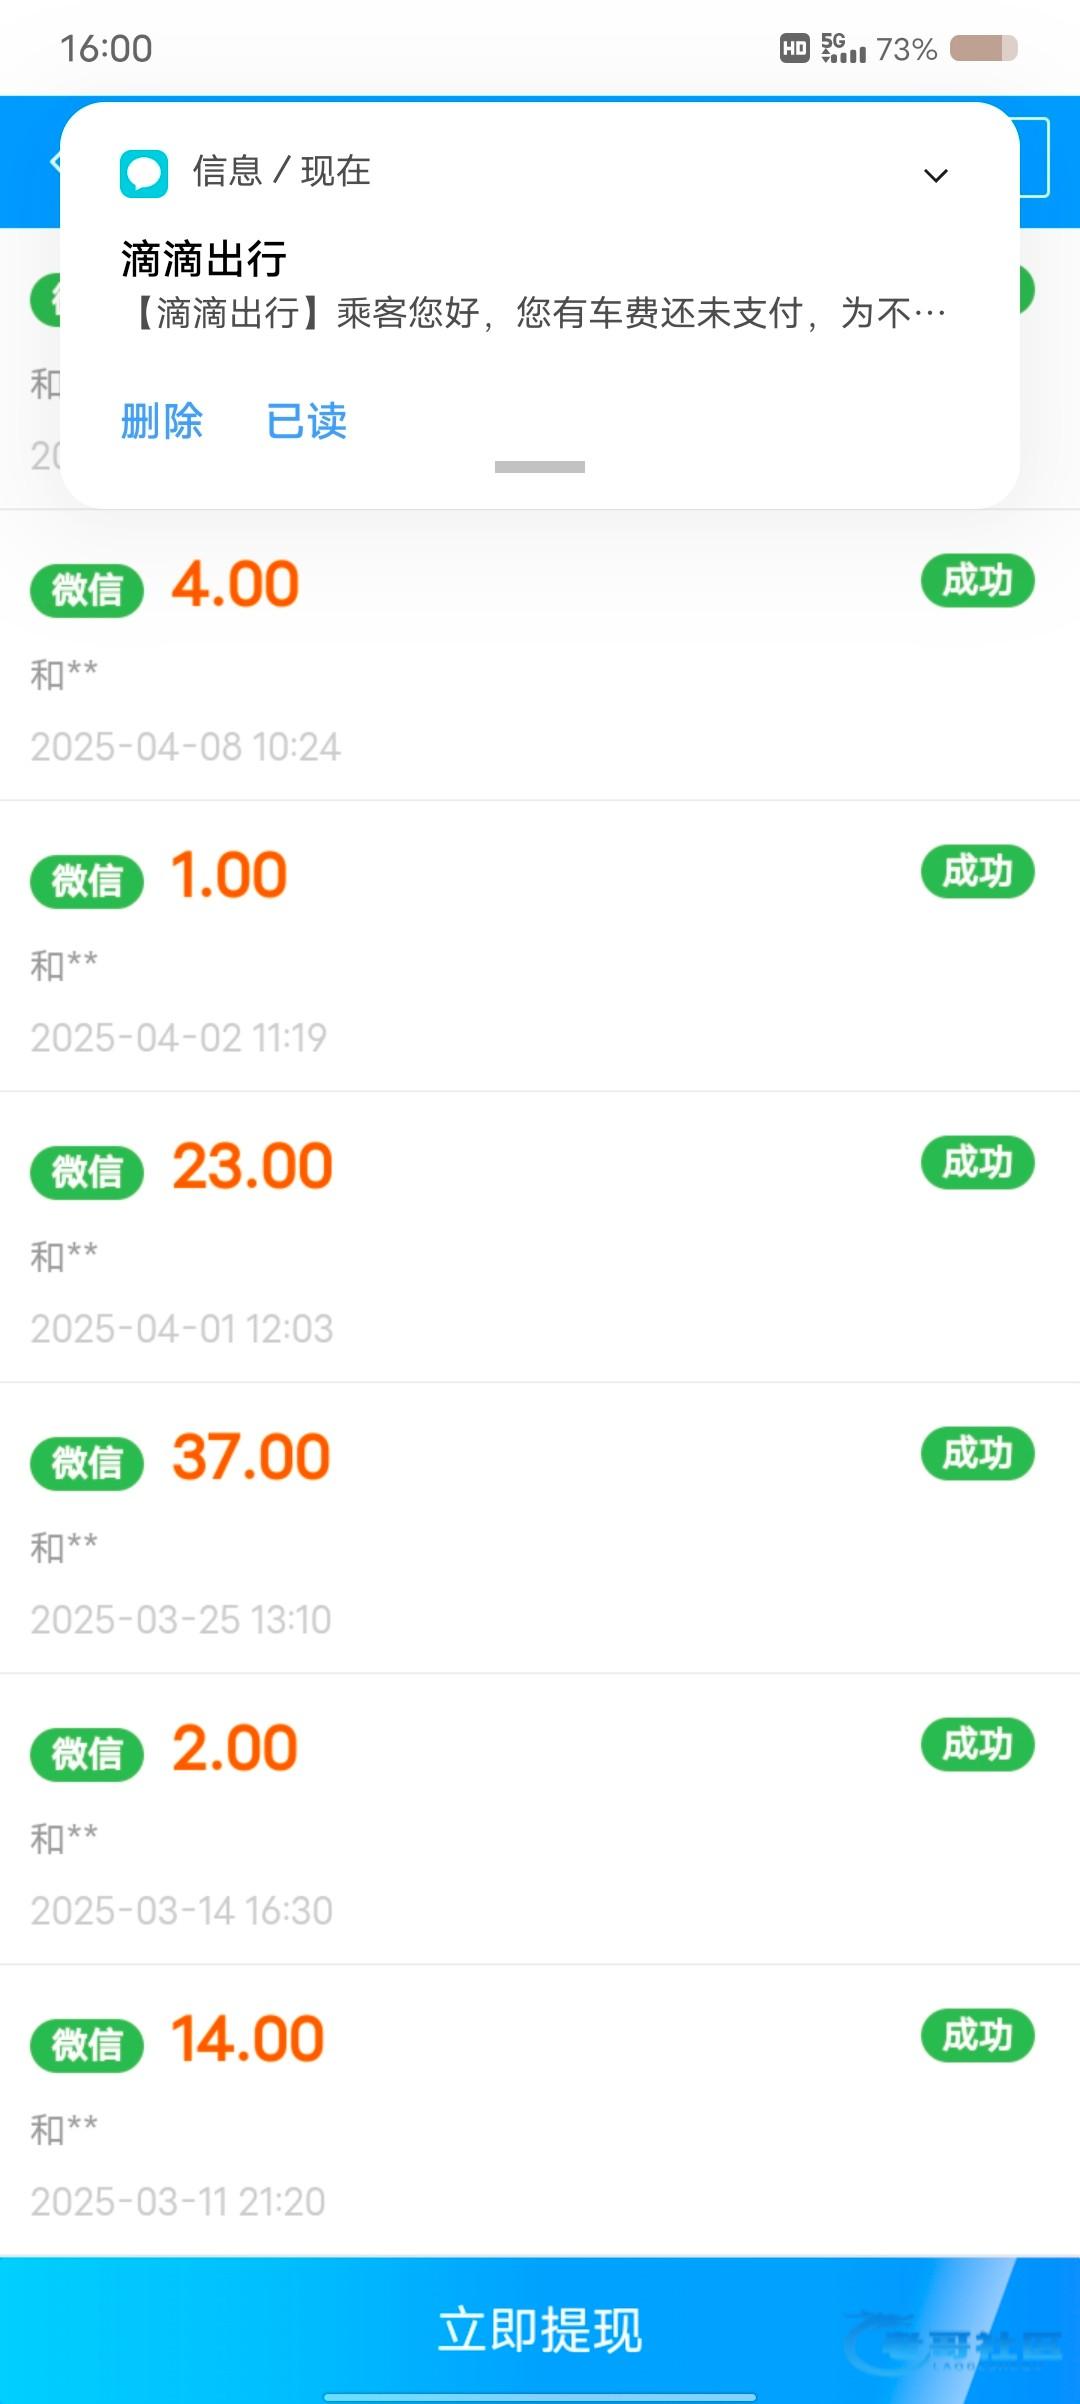The height and width of the screenshot is (2404, 1080).
Task: Tap the 5G signal strength icon
Action: pos(843,48)
